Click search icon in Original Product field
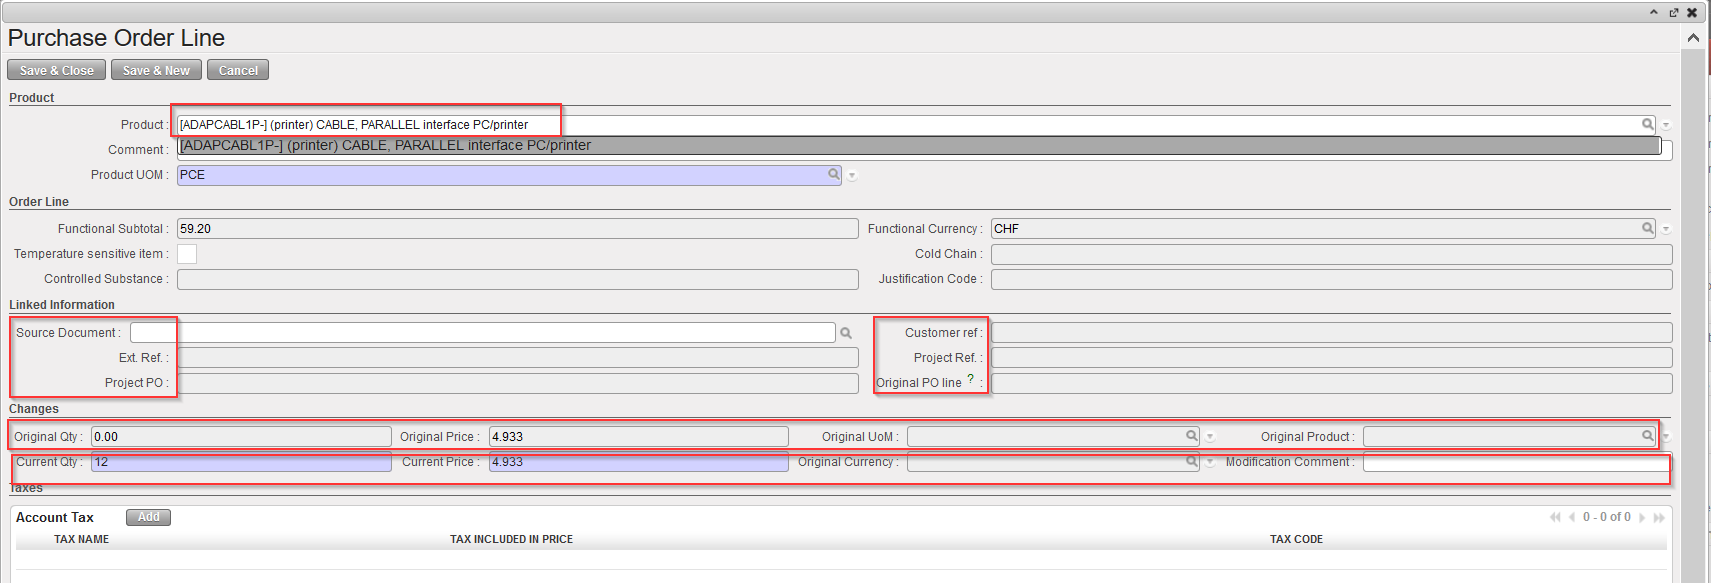 point(1647,436)
